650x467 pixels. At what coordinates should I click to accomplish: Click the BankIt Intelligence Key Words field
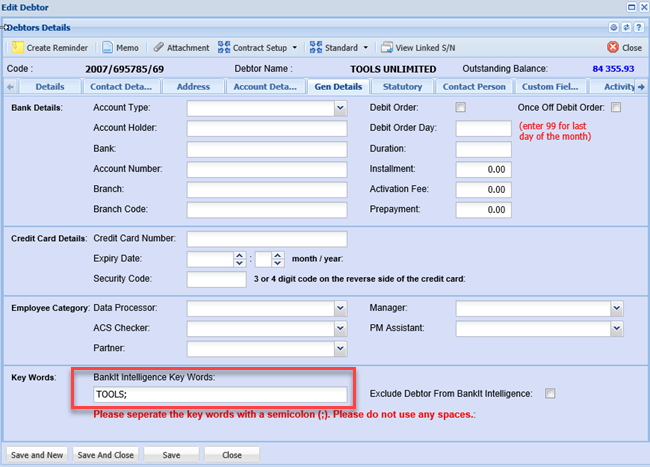click(219, 394)
